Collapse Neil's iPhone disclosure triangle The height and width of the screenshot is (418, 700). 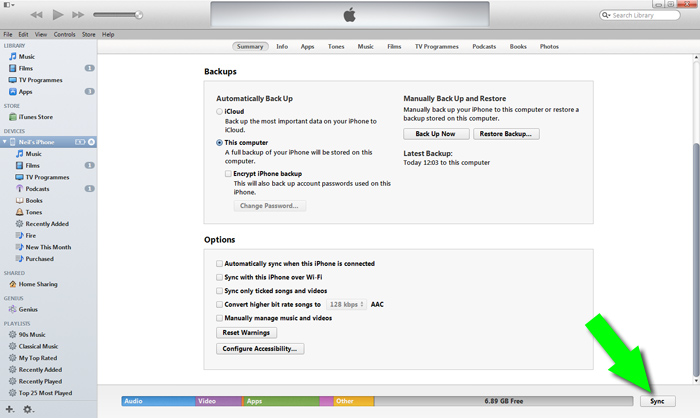tap(5, 142)
